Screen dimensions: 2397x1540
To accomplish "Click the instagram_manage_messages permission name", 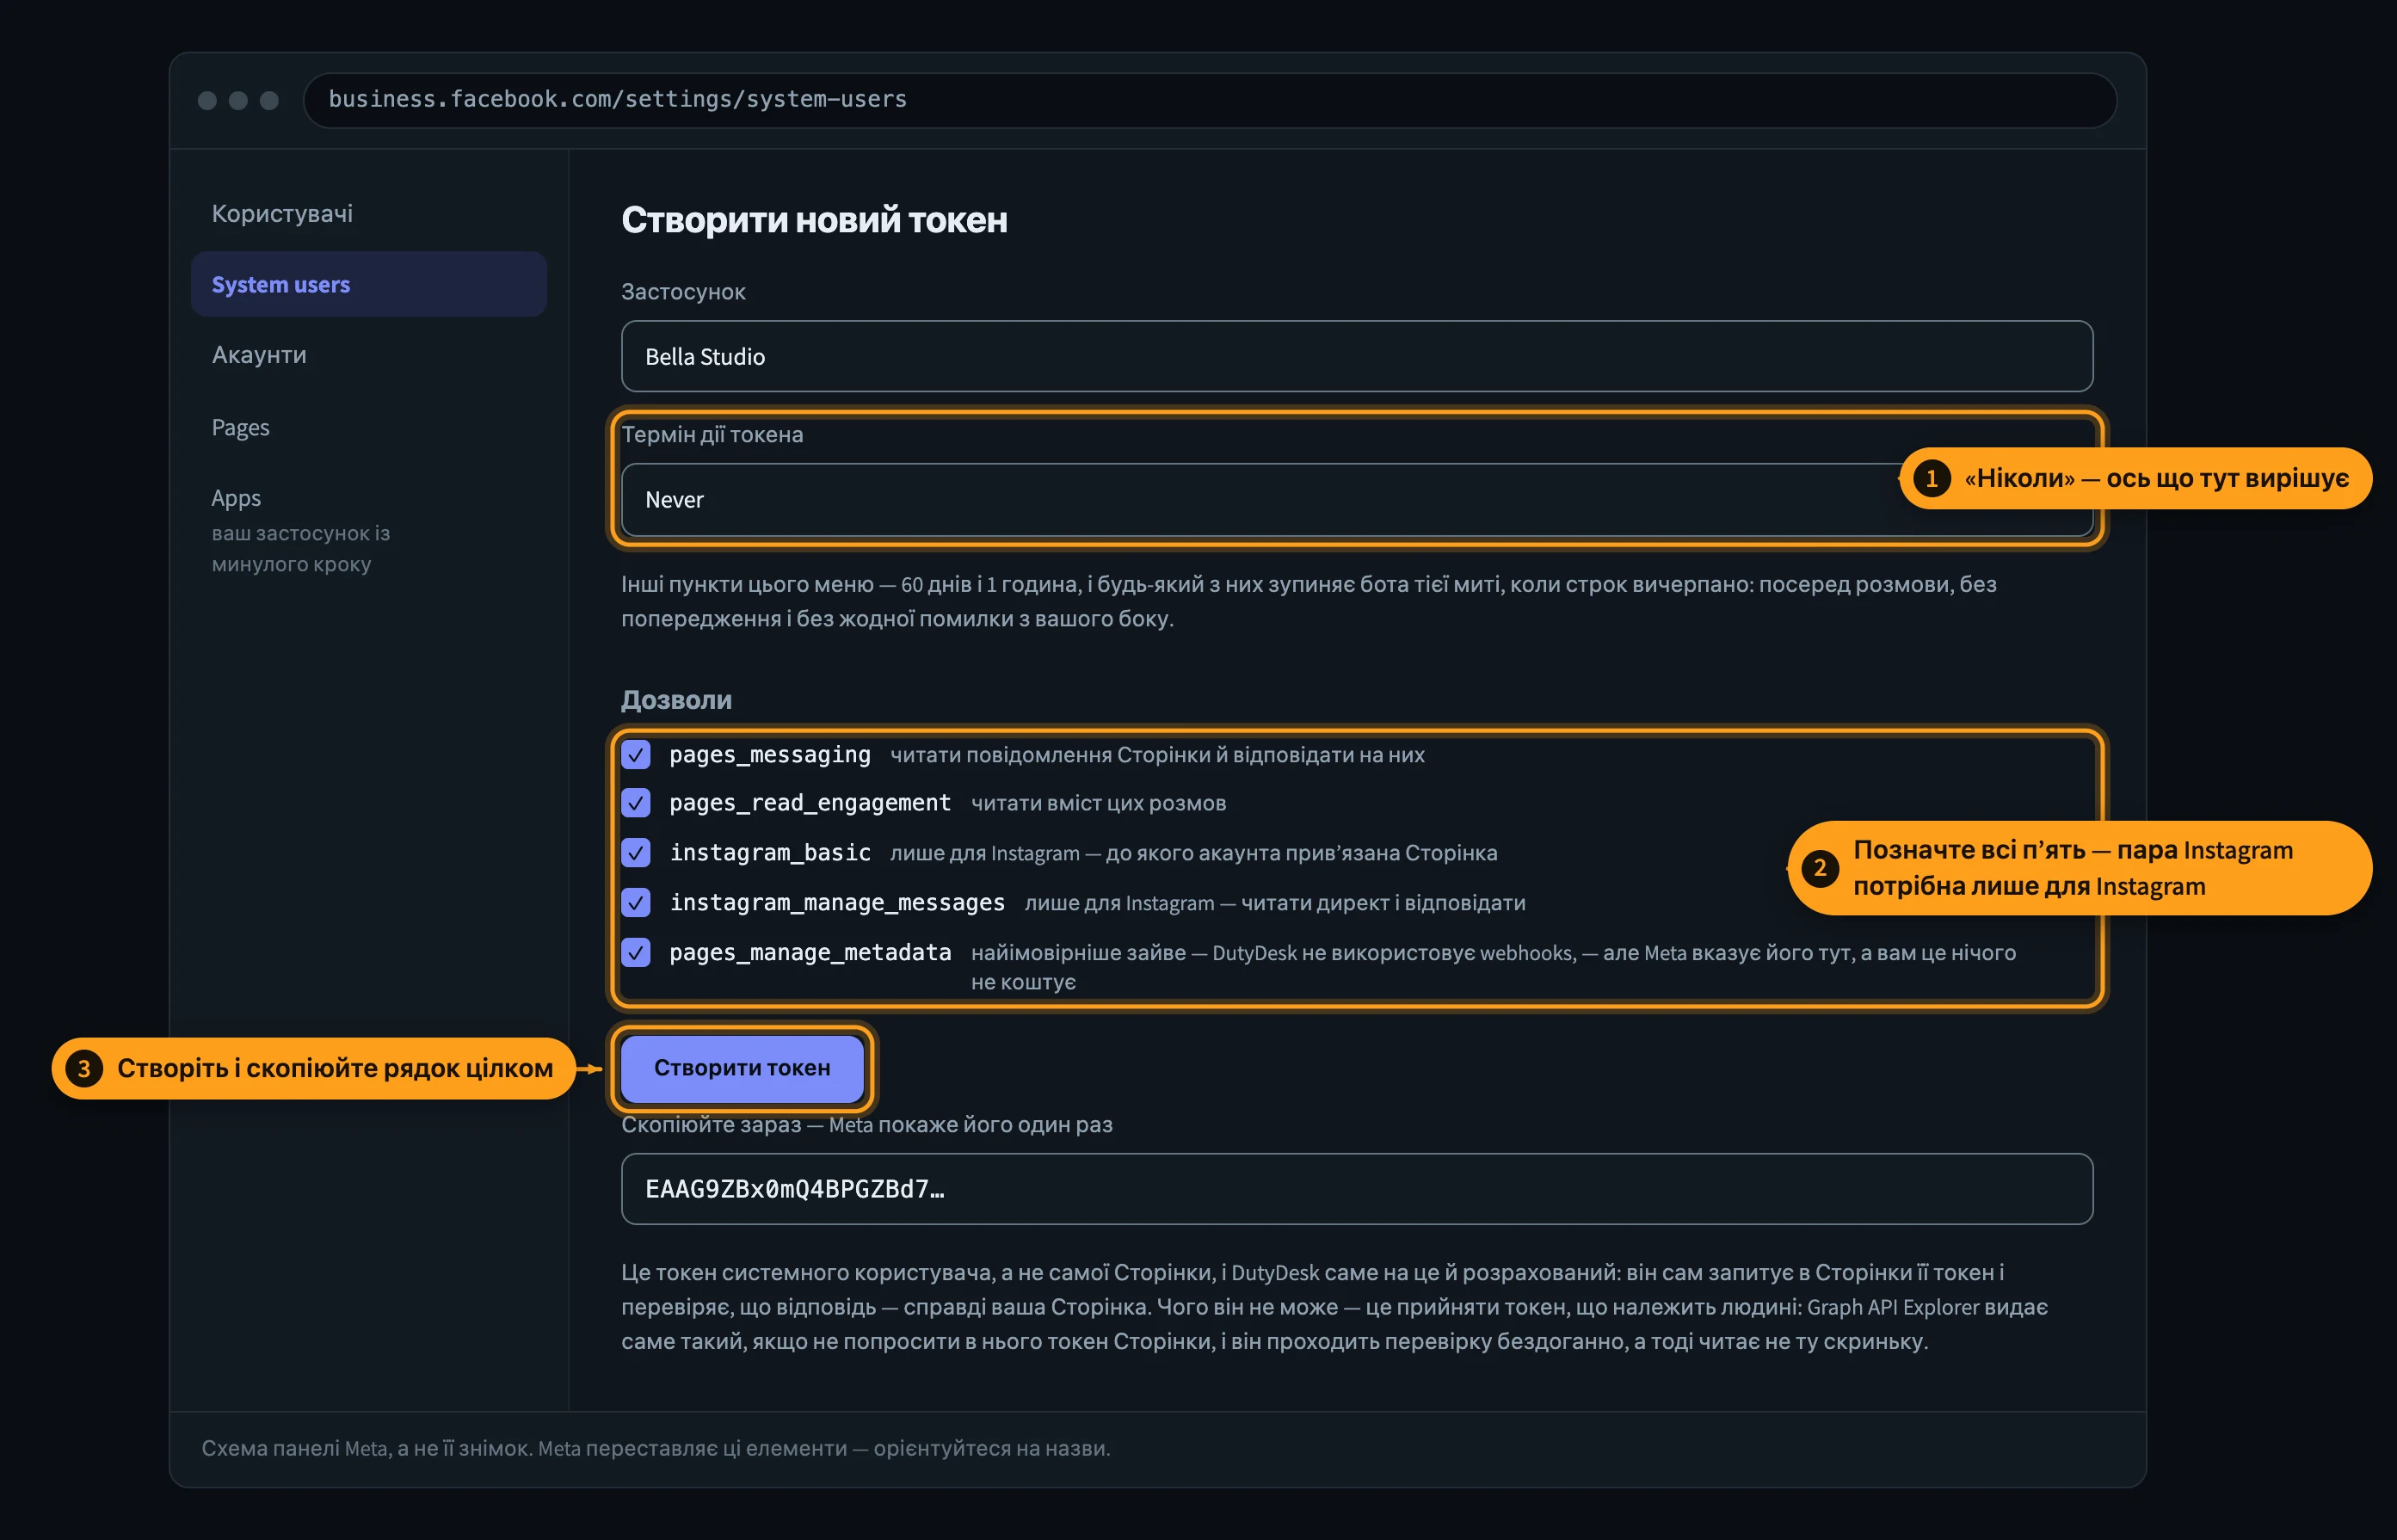I will [x=837, y=903].
